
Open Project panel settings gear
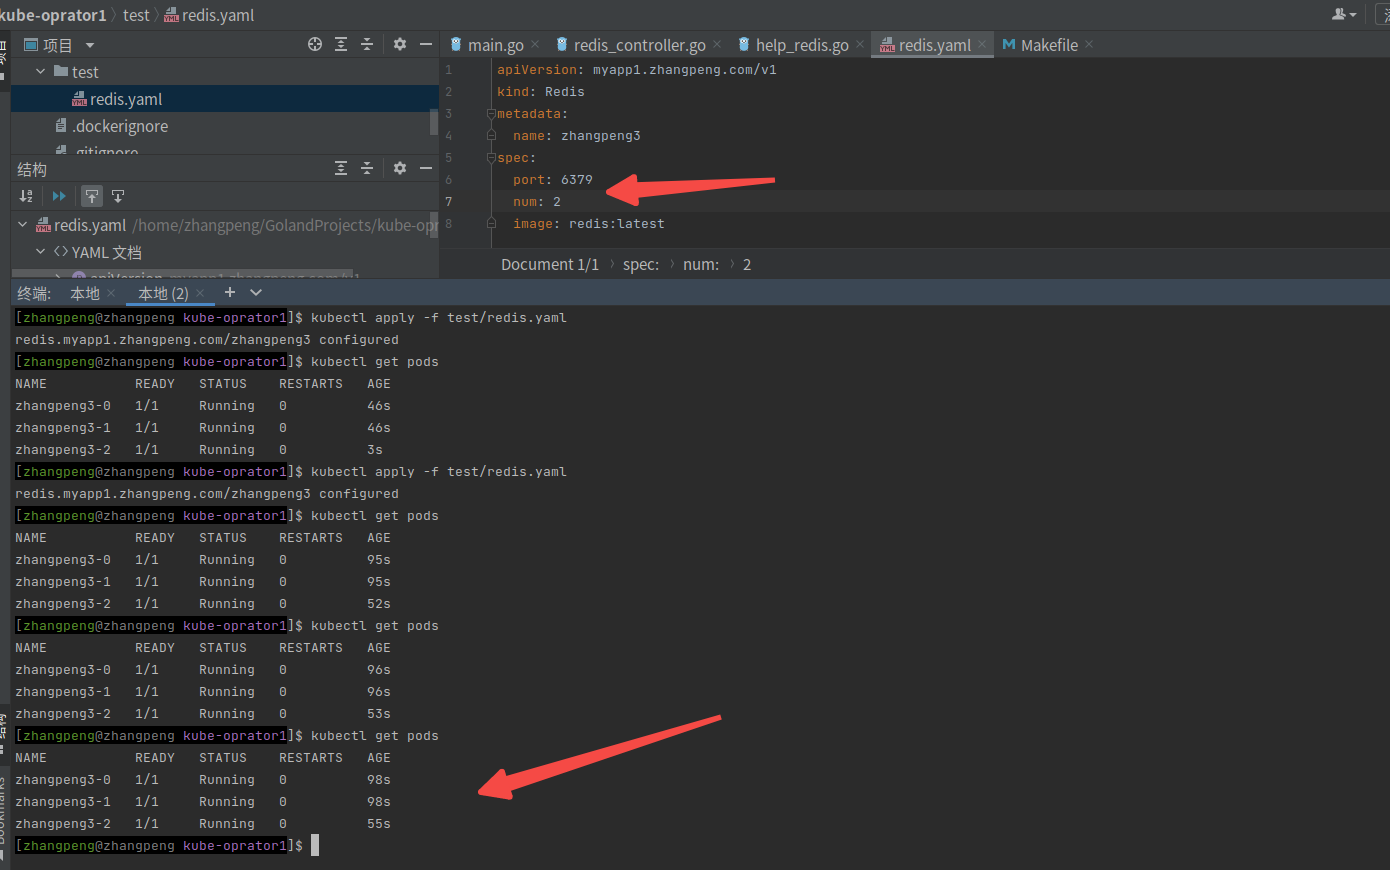click(x=400, y=44)
